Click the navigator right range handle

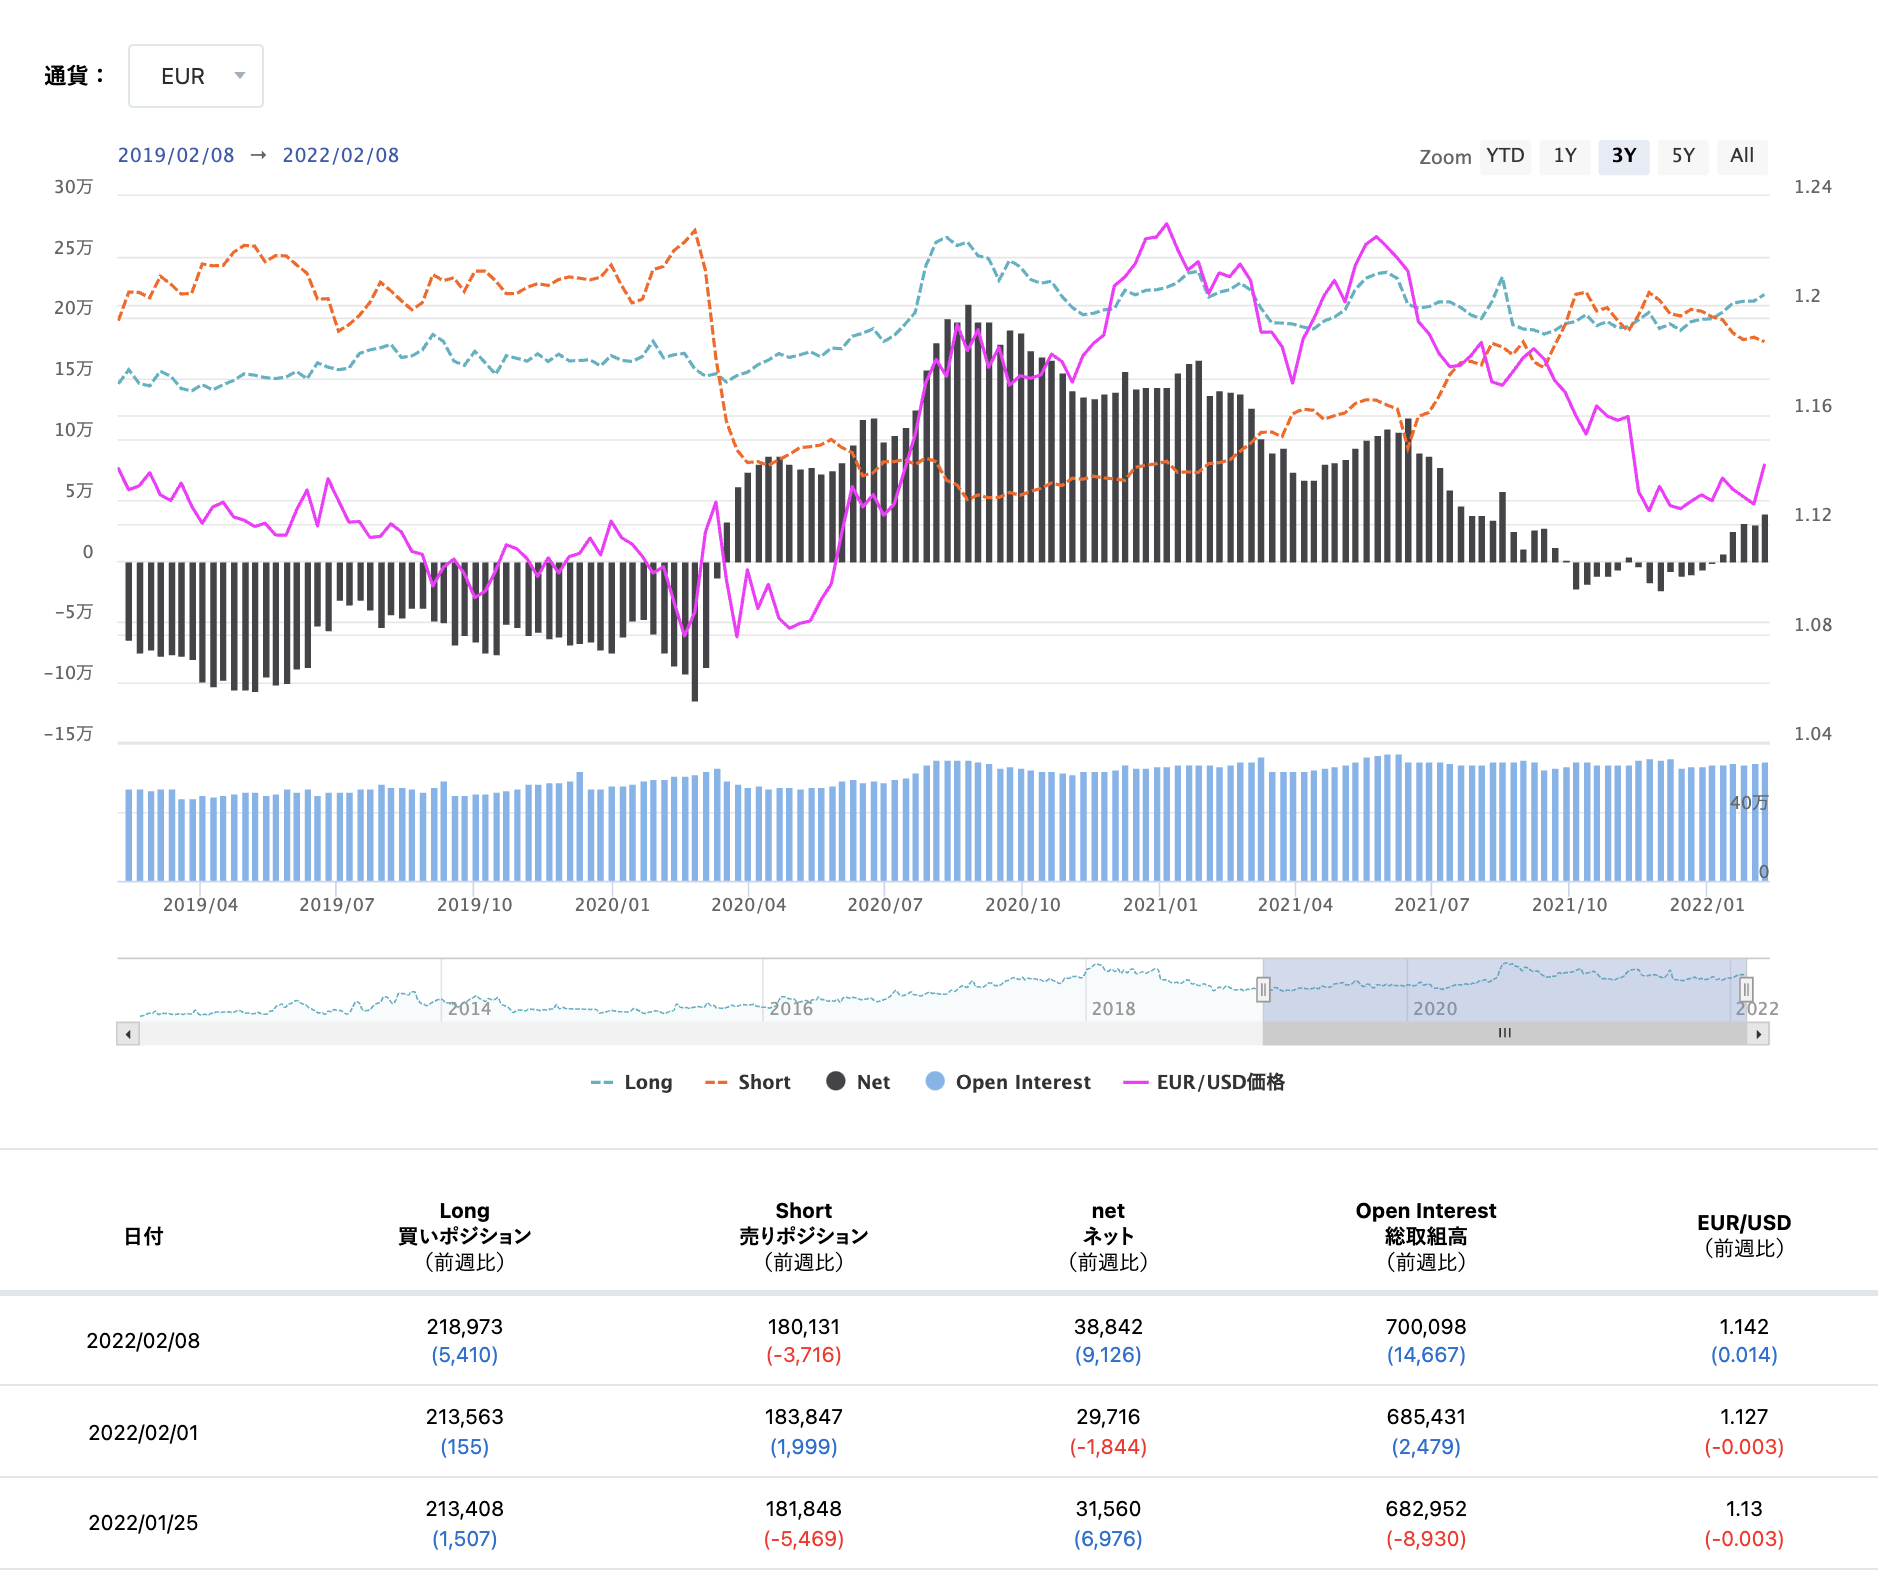pos(1746,990)
